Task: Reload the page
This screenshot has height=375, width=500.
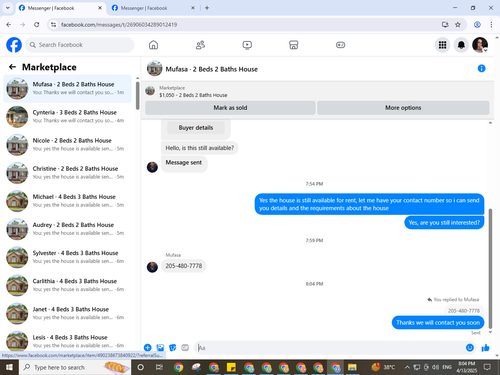Action: [37, 24]
